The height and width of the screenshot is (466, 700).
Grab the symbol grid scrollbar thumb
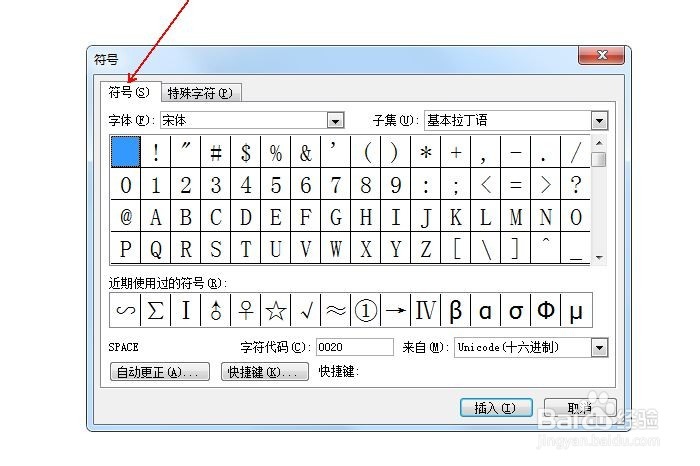tap(599, 159)
